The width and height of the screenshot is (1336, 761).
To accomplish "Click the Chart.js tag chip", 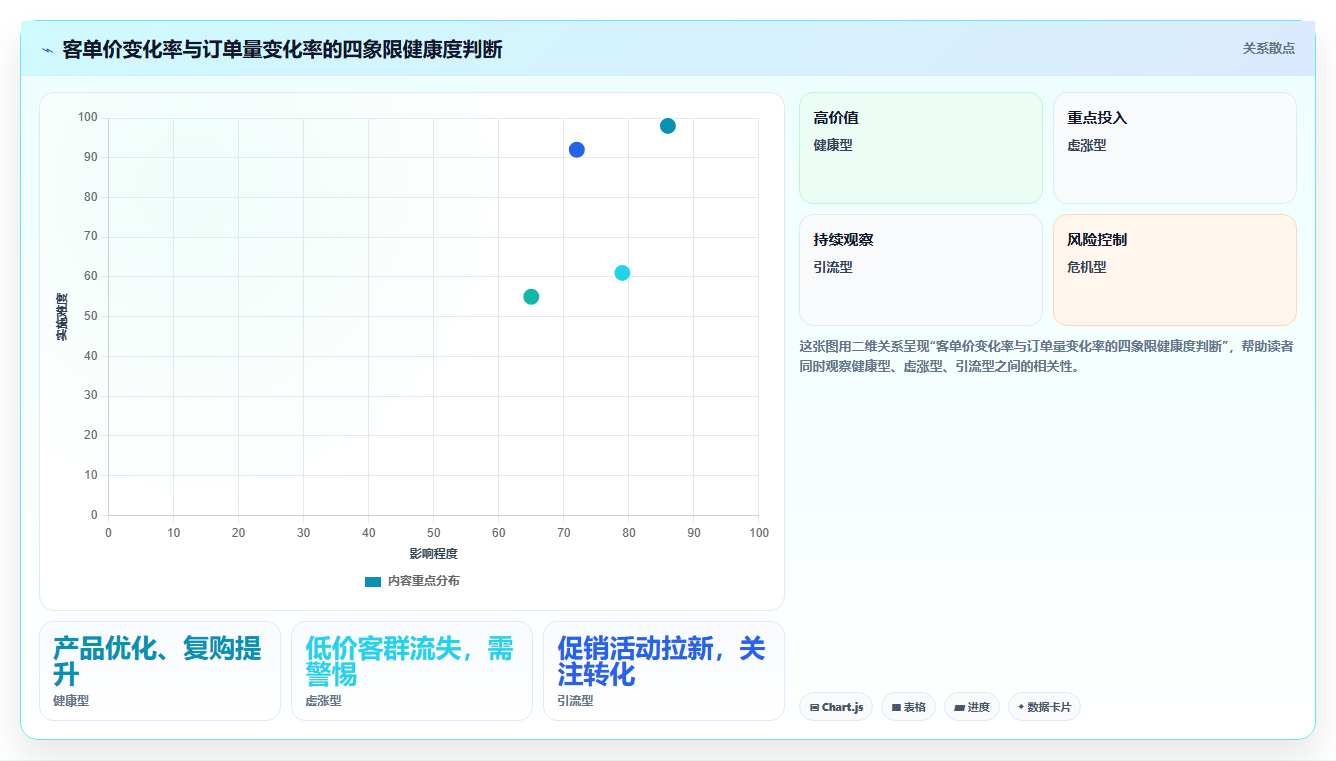I will [x=836, y=707].
